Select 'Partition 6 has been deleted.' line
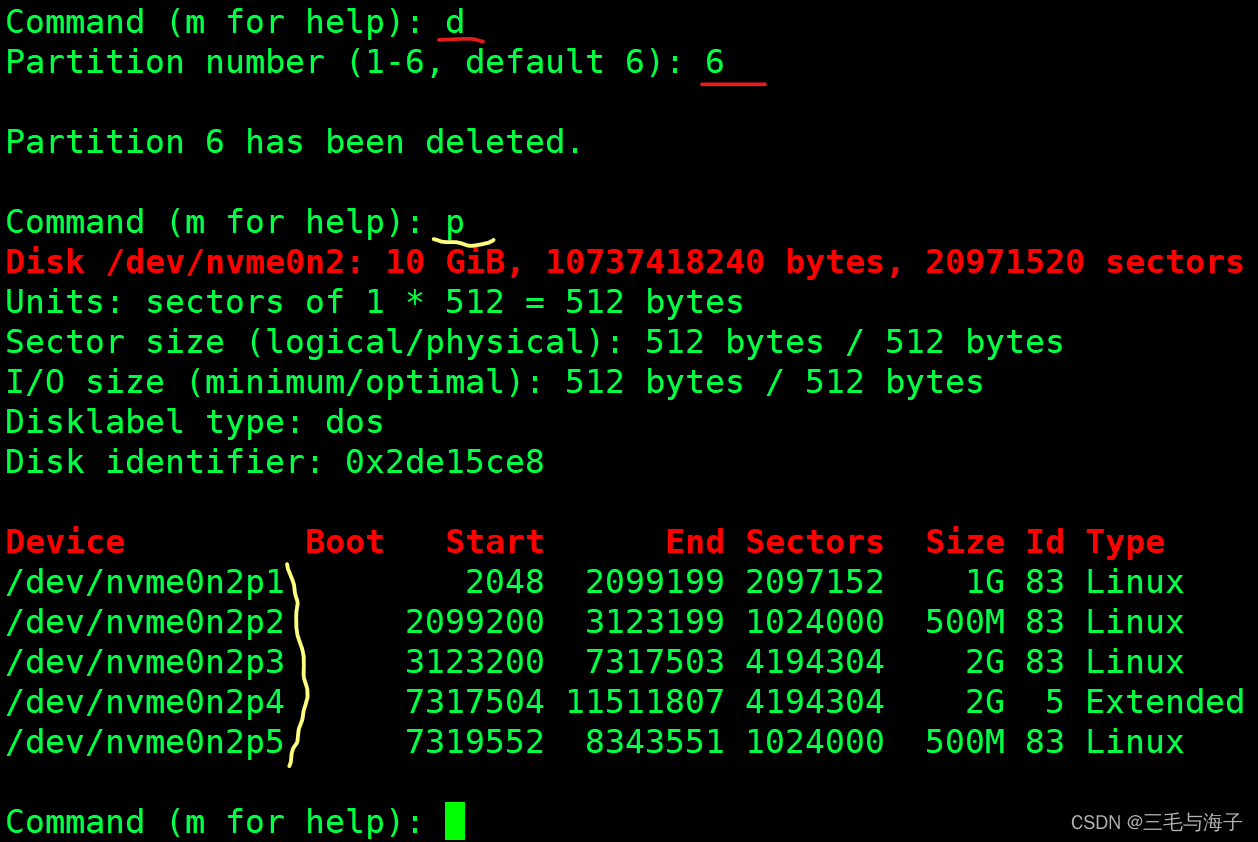1258x842 pixels. pyautogui.click(x=294, y=142)
